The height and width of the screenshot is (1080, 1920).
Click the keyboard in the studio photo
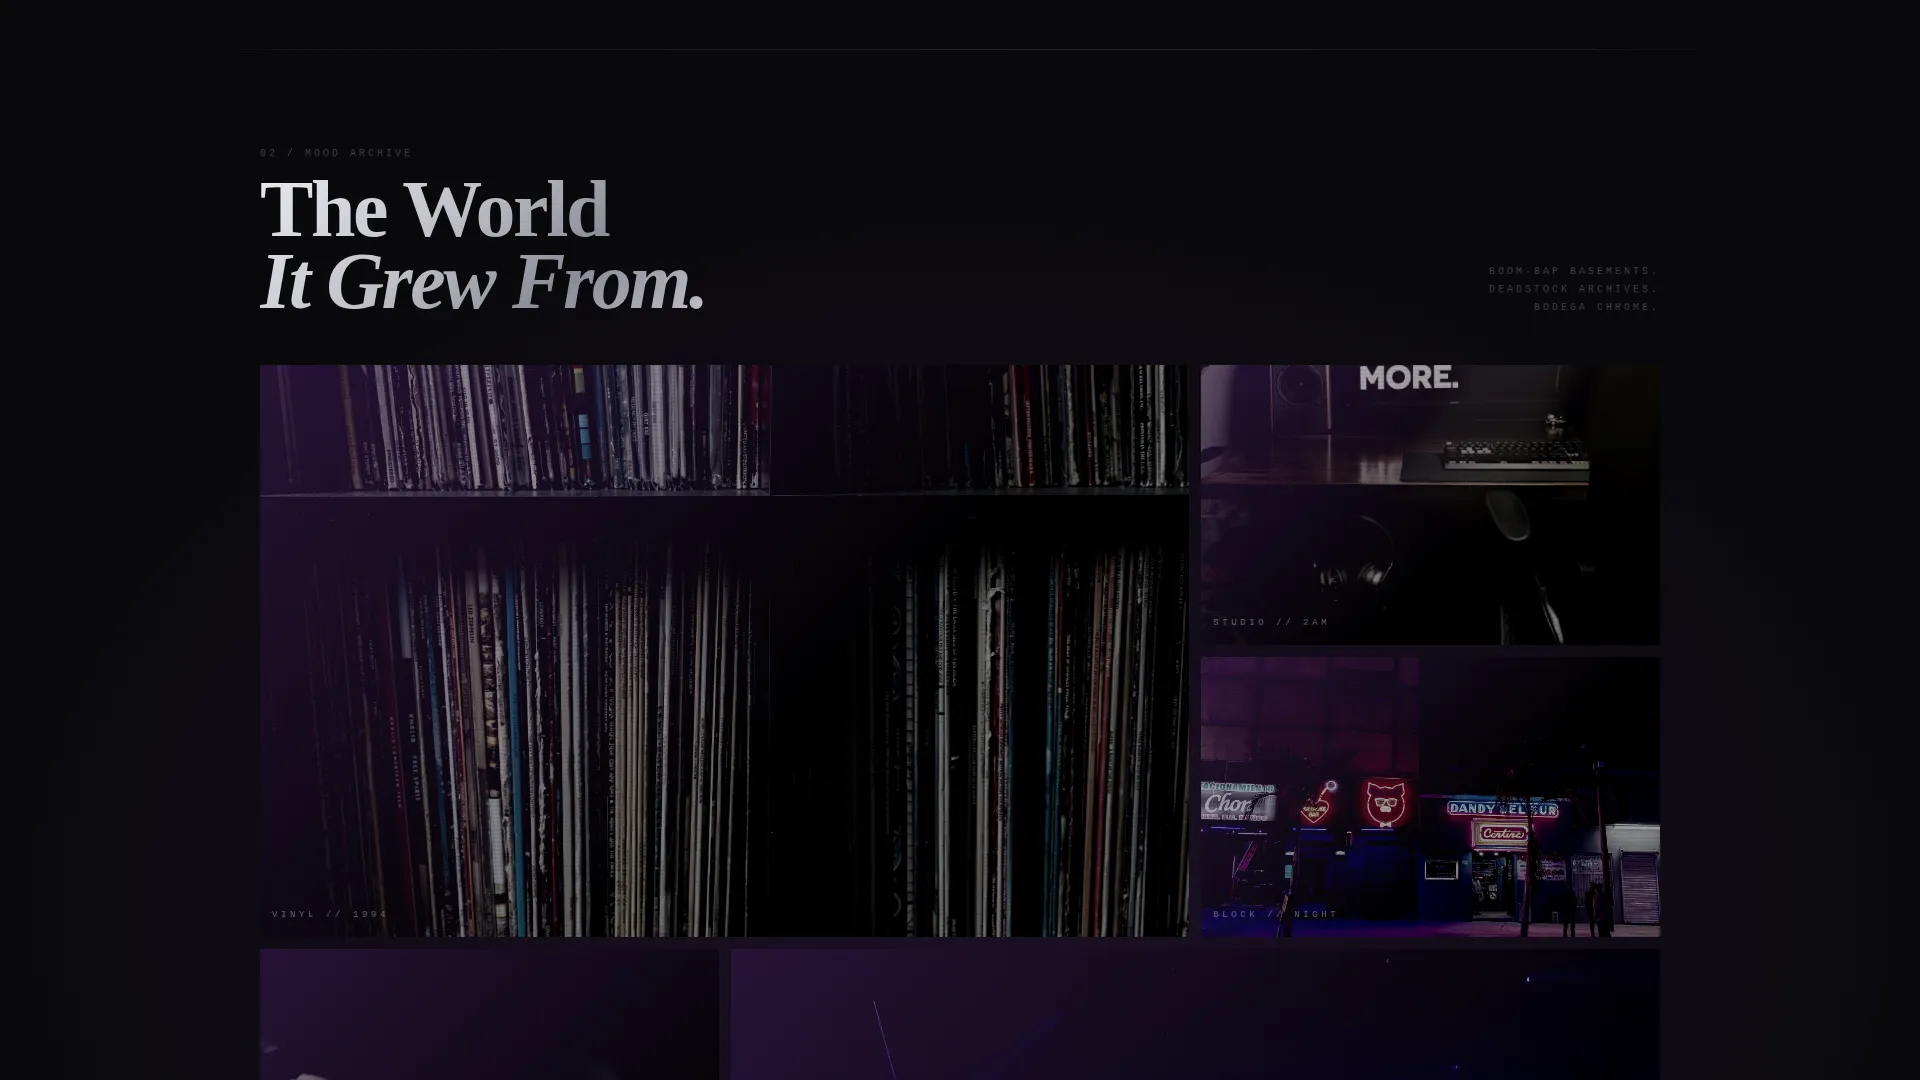(1514, 454)
